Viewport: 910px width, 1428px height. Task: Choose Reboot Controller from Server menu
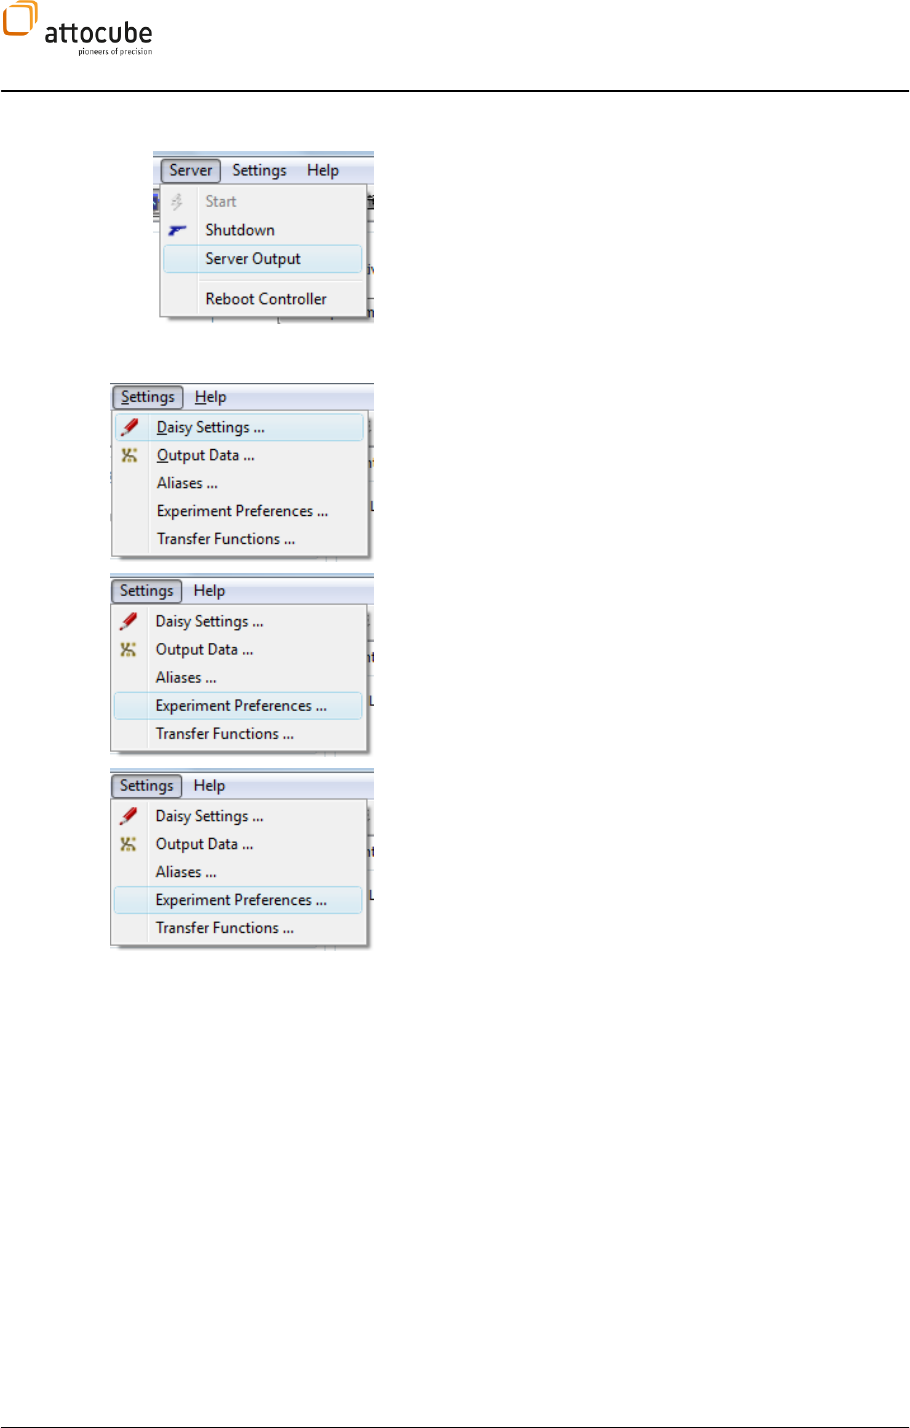pos(264,299)
